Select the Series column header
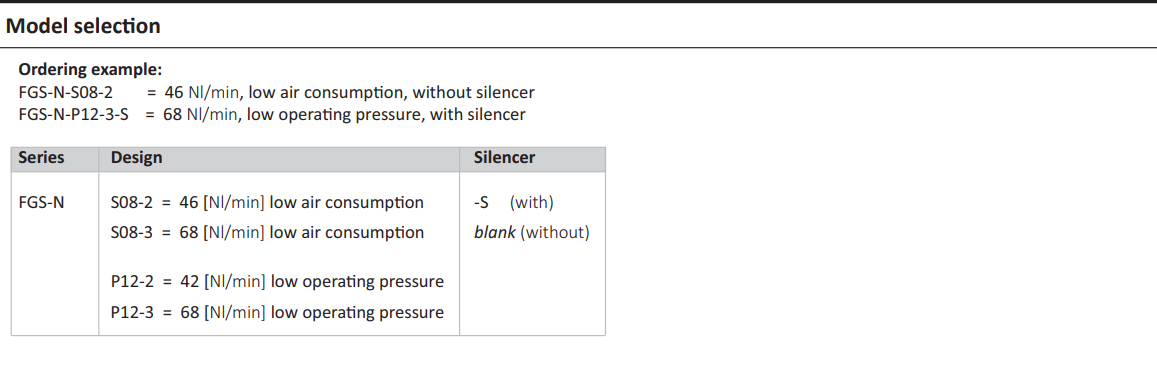This screenshot has height=365, width=1157. coord(41,158)
